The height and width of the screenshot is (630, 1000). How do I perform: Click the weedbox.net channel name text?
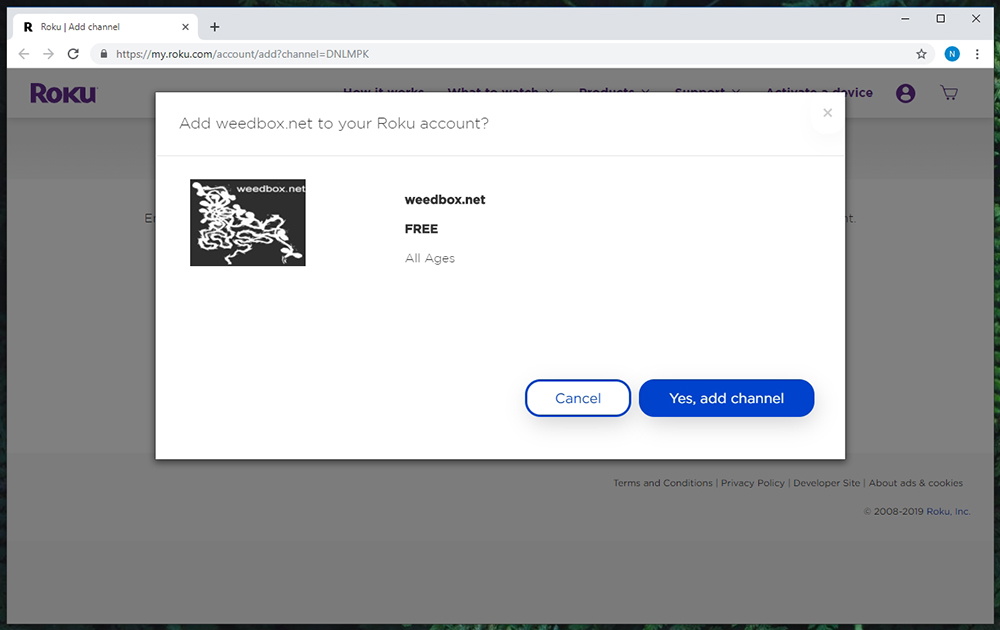tap(445, 200)
